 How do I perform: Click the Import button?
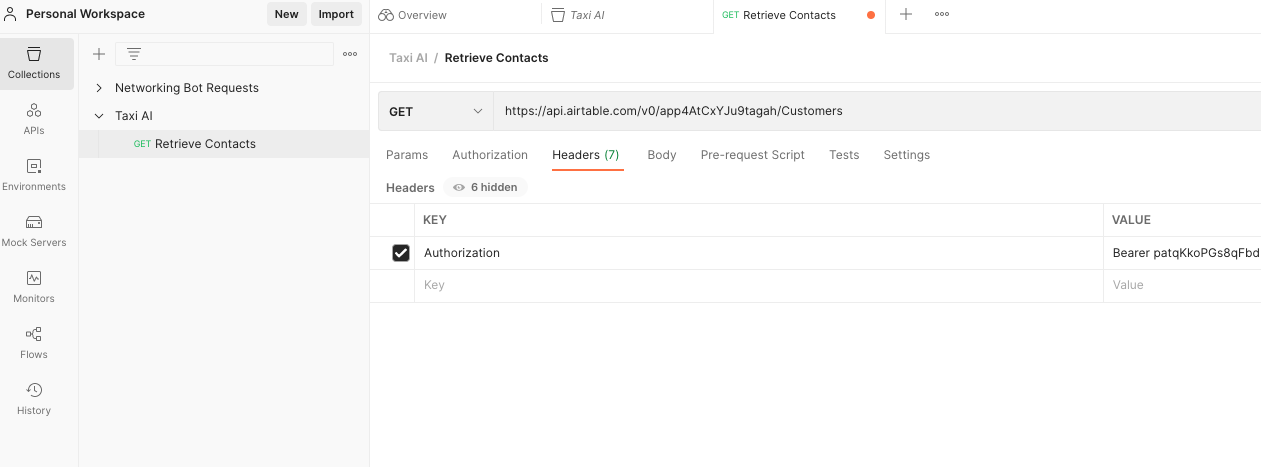coord(336,14)
